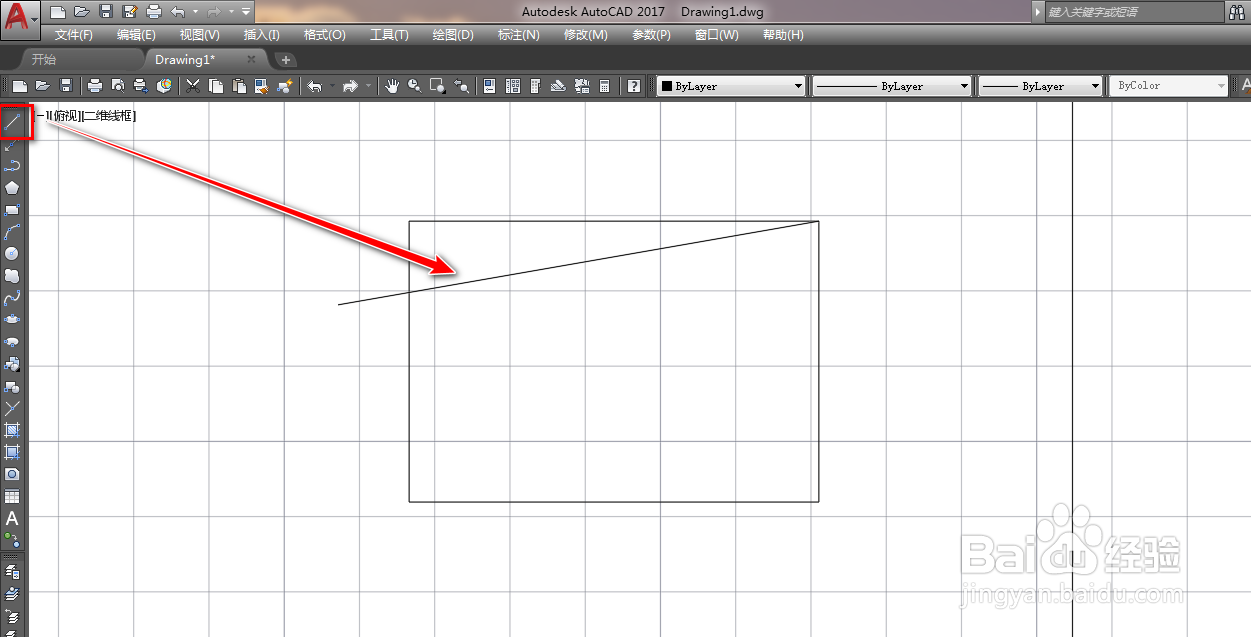Image resolution: width=1251 pixels, height=637 pixels.
Task: Open the 工具(T) menu
Action: point(389,35)
